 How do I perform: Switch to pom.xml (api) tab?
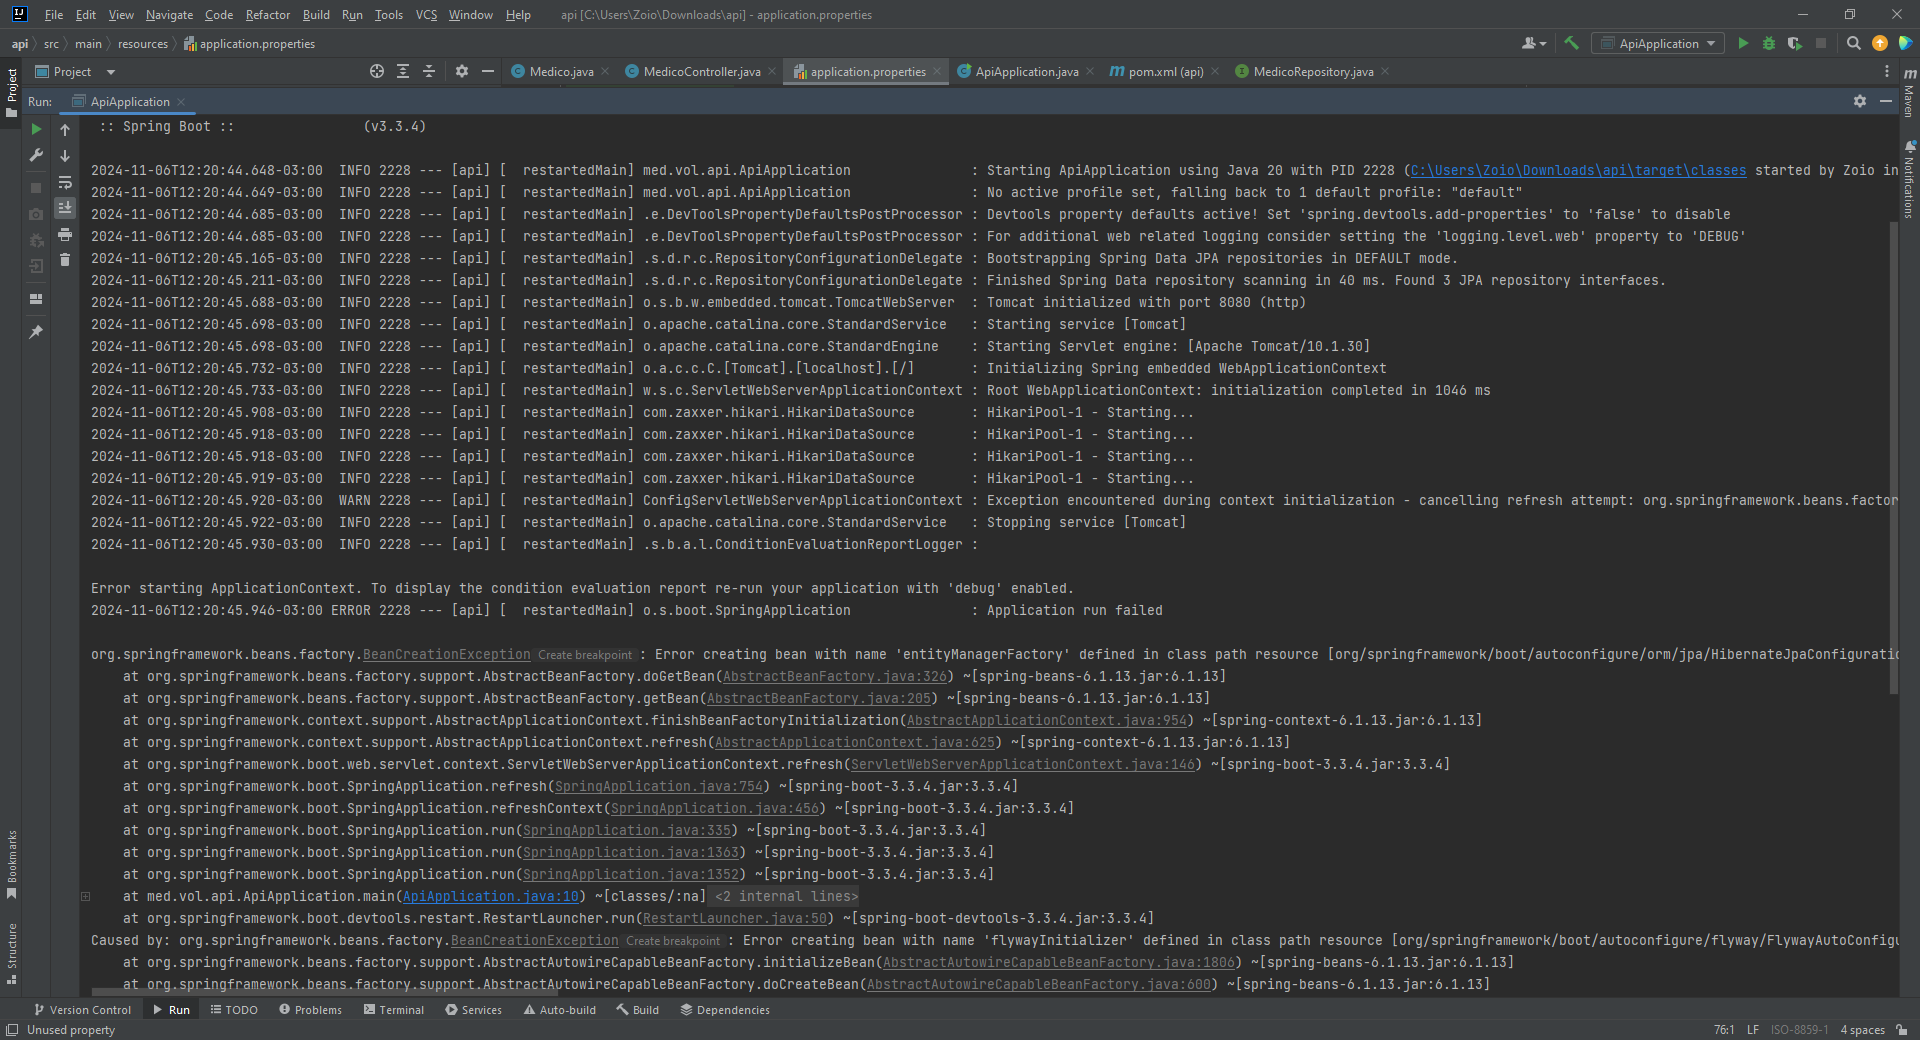[x=1165, y=71]
